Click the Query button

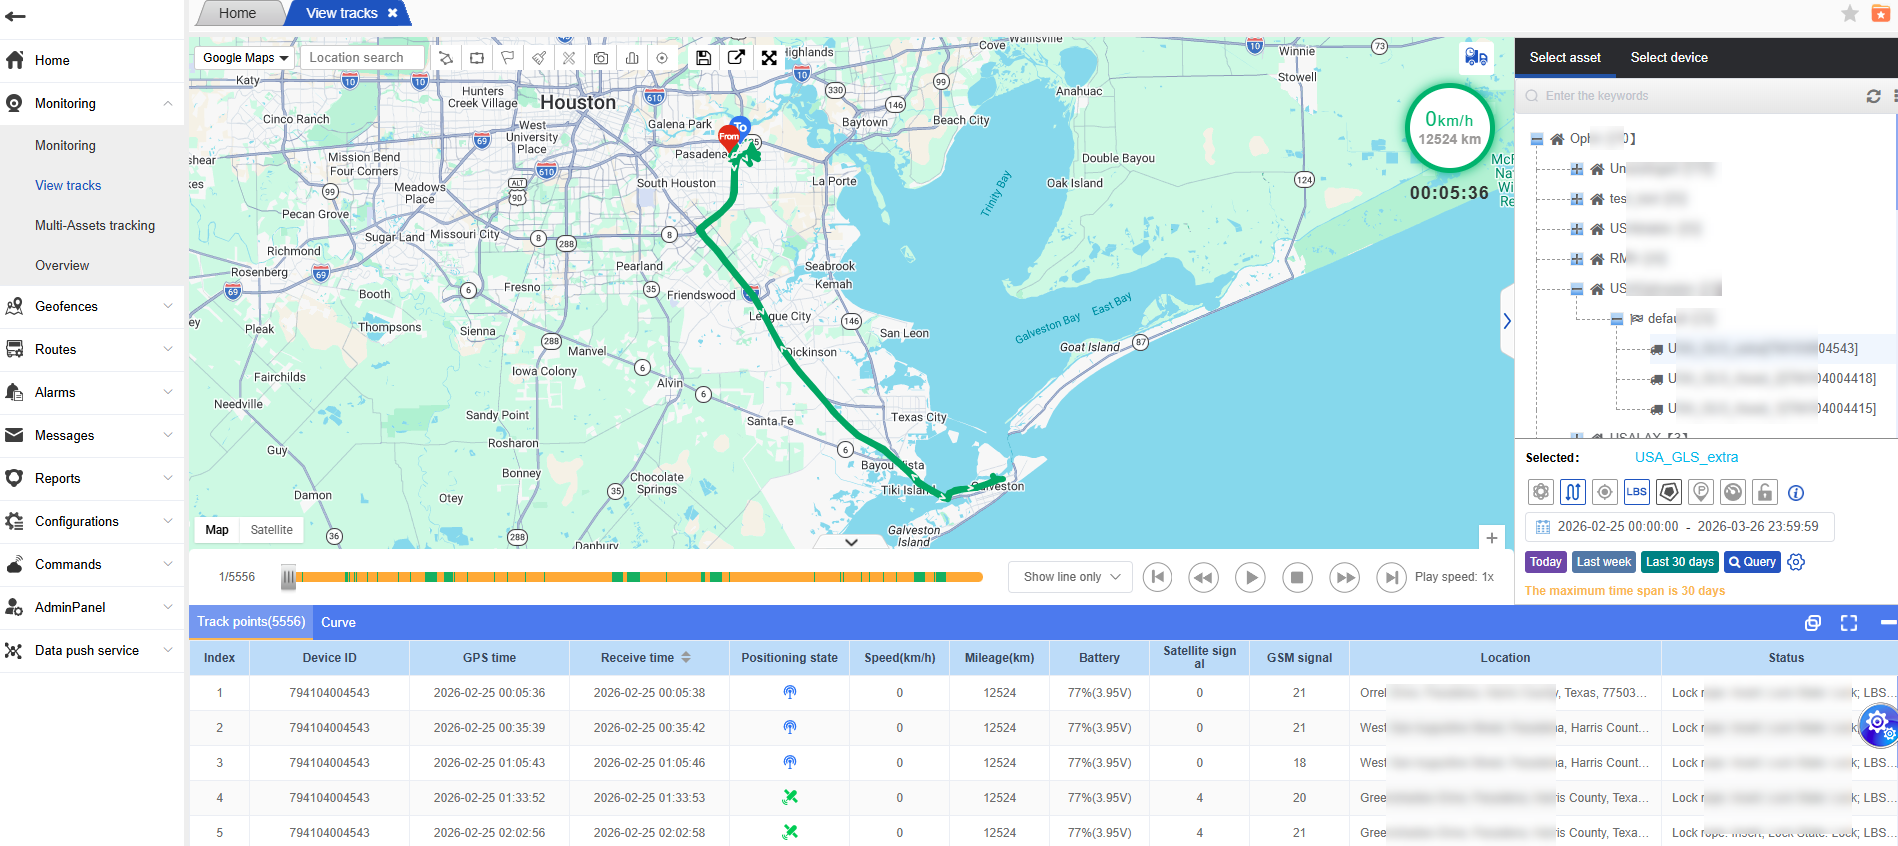pyautogui.click(x=1752, y=562)
